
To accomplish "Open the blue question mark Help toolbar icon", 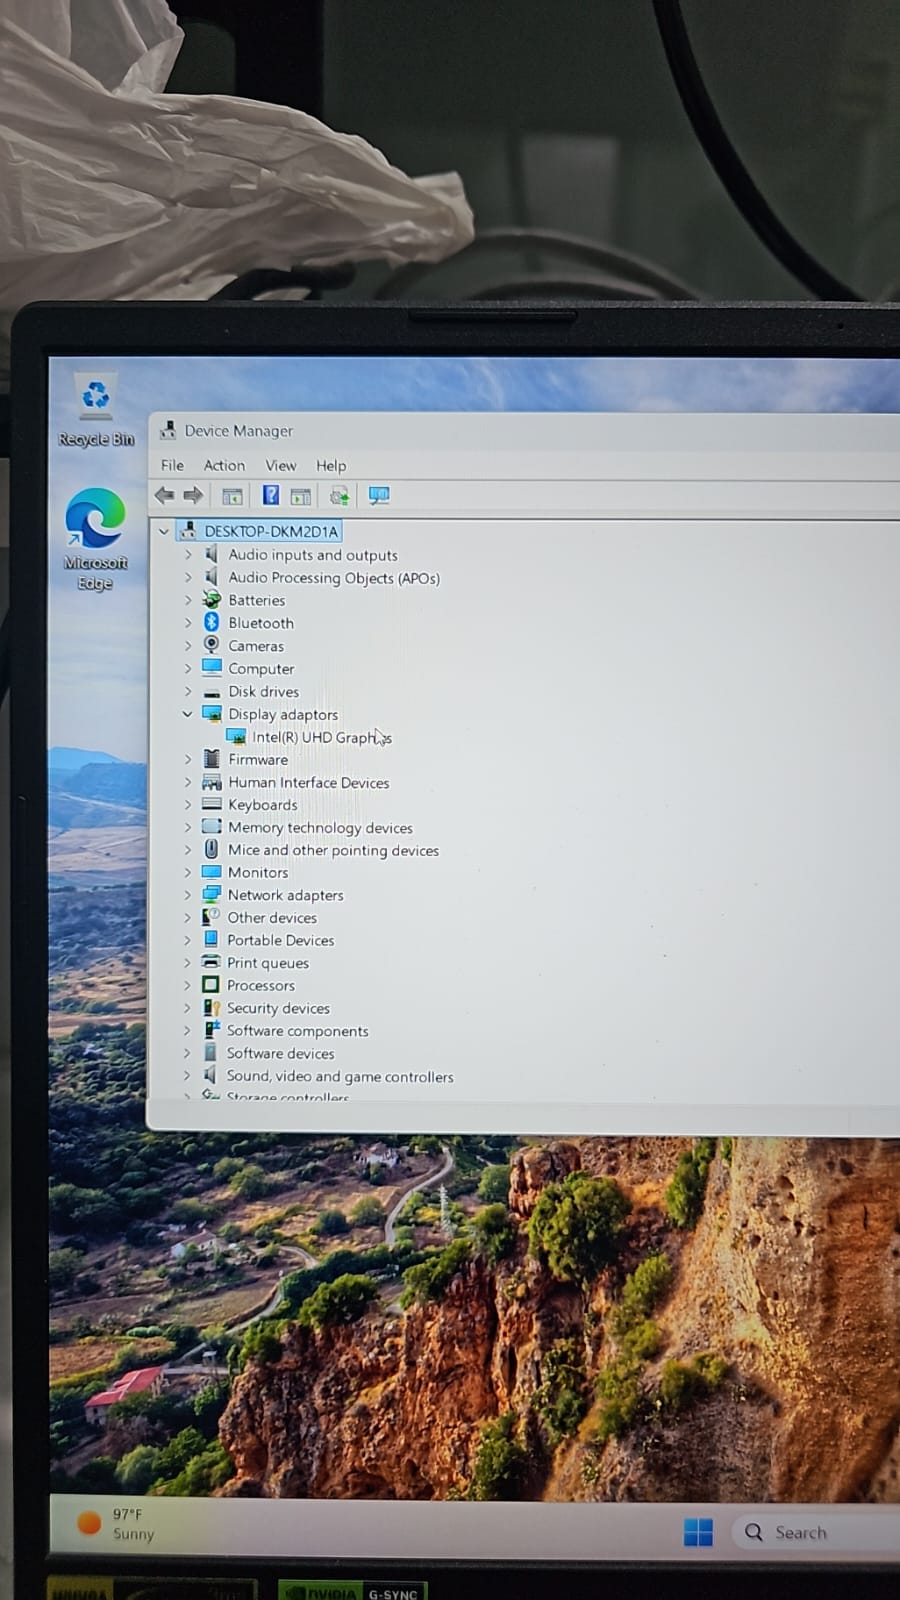I will [270, 495].
